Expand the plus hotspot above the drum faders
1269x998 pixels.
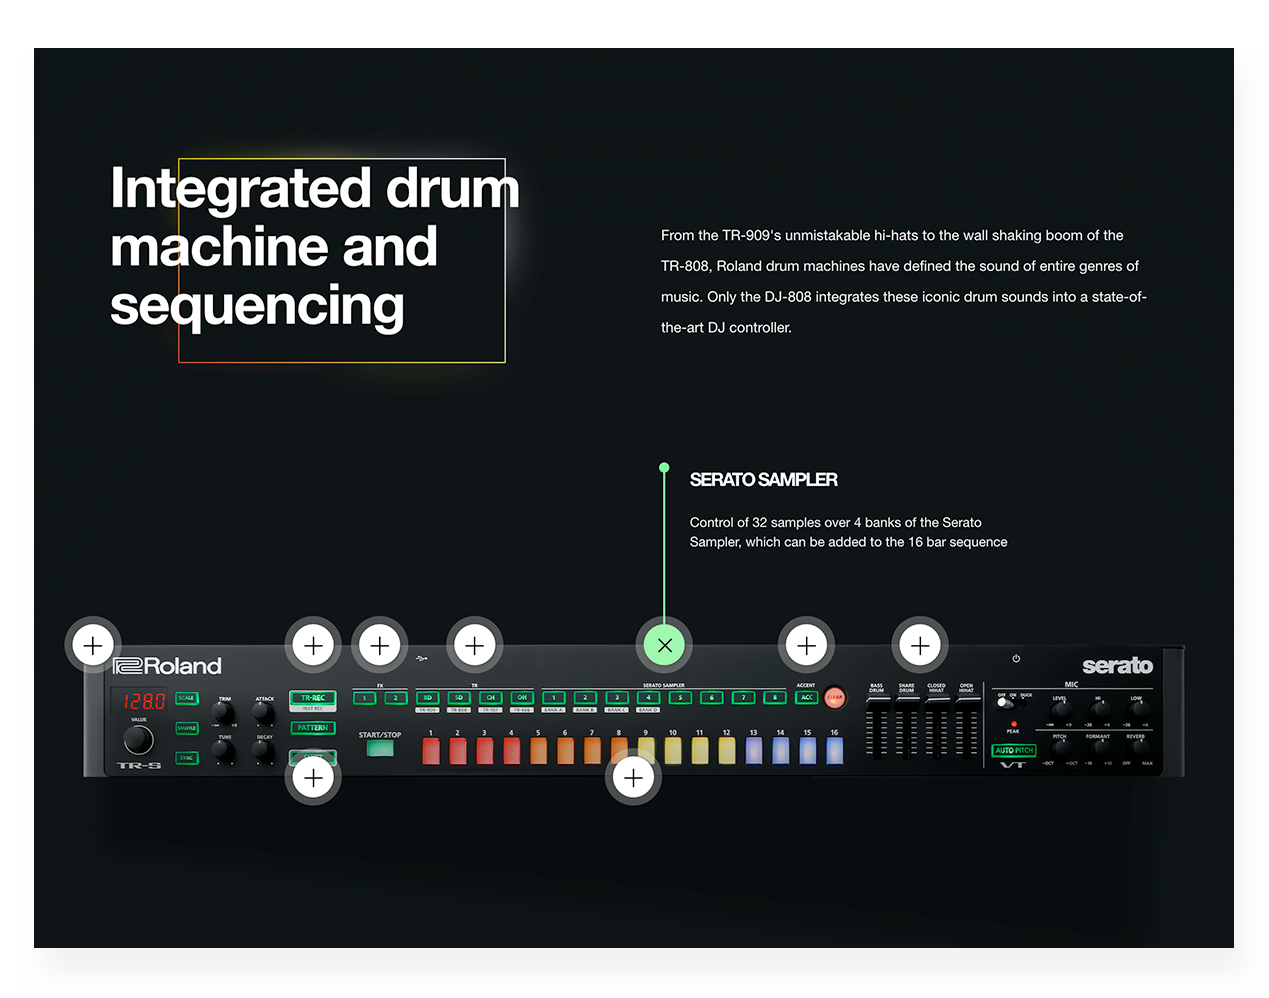pos(920,645)
